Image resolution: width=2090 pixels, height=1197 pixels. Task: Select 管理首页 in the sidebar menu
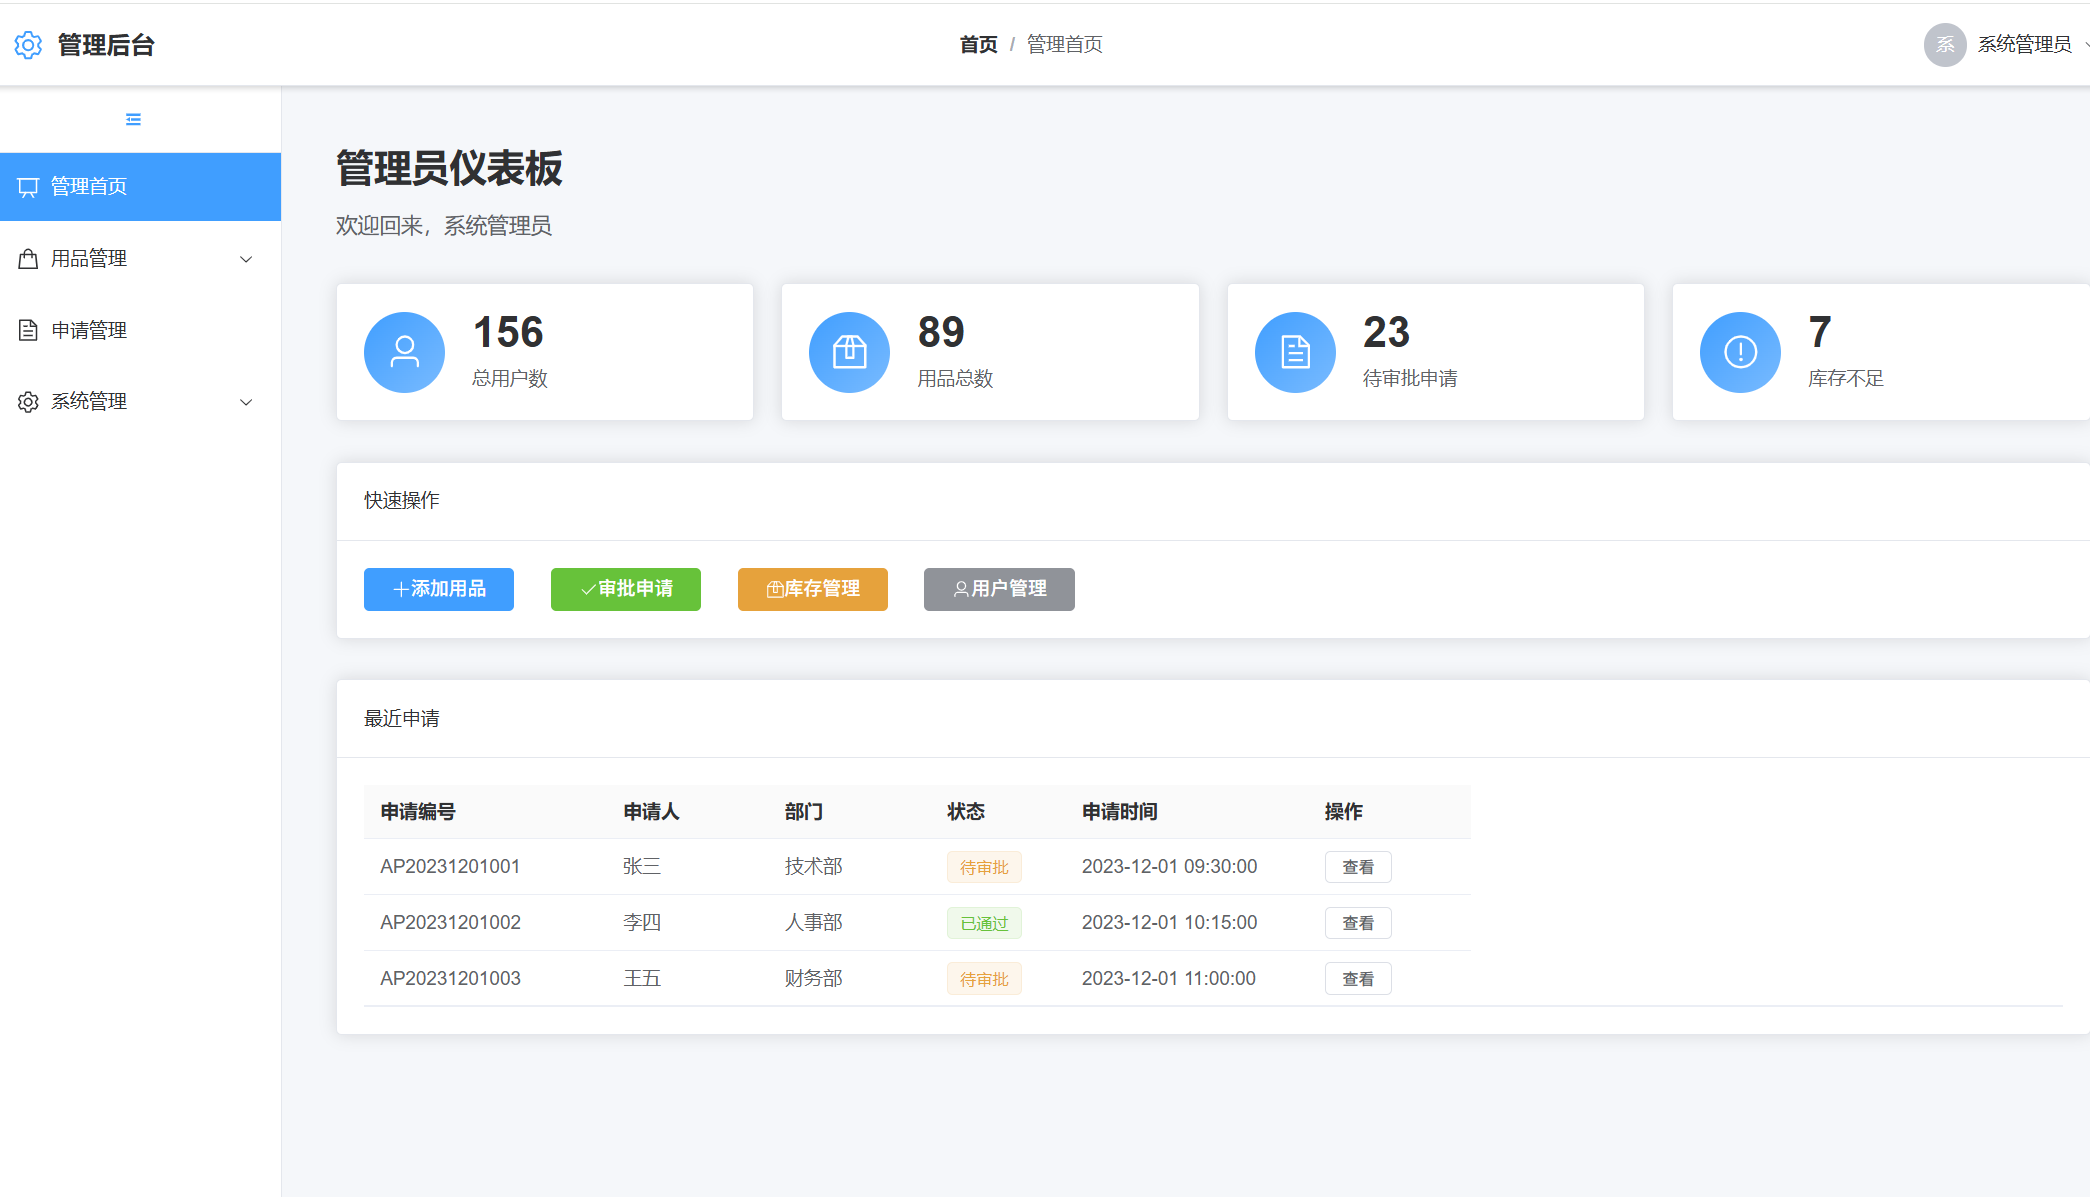click(x=89, y=187)
